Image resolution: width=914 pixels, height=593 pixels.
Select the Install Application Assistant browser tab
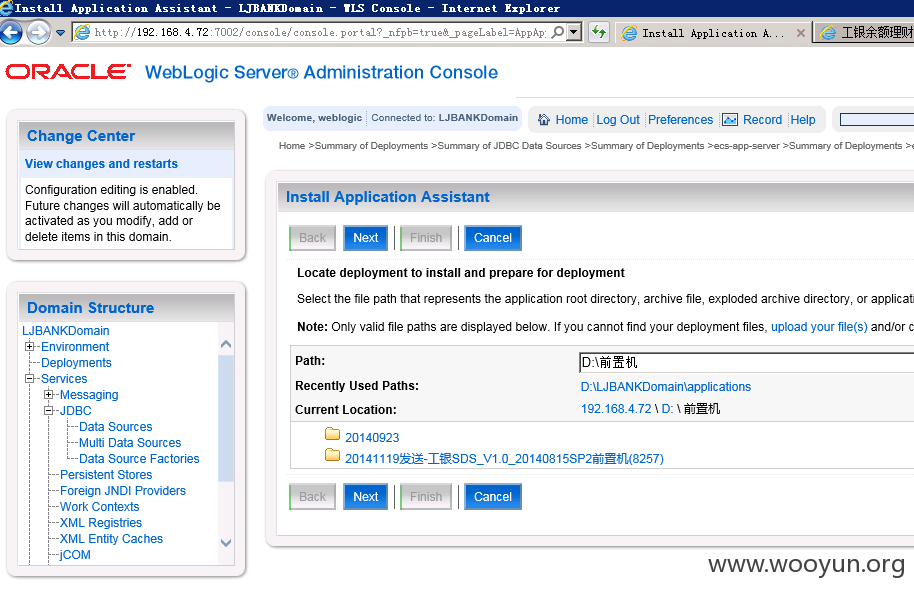712,33
